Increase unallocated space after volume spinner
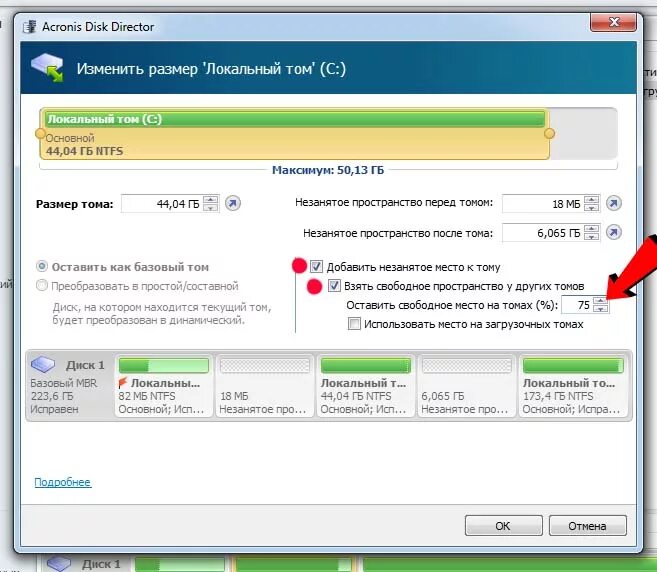This screenshot has width=657, height=572. pos(591,229)
